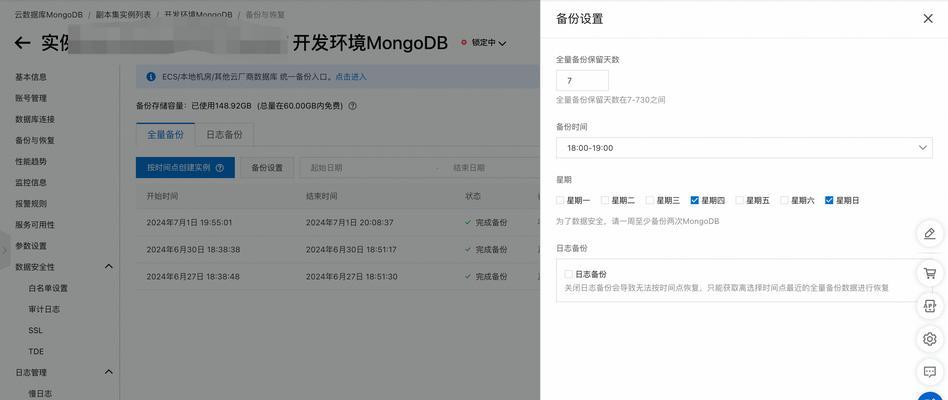Check the 星期五 checkbox
This screenshot has height=400, width=948.
pos(739,200)
